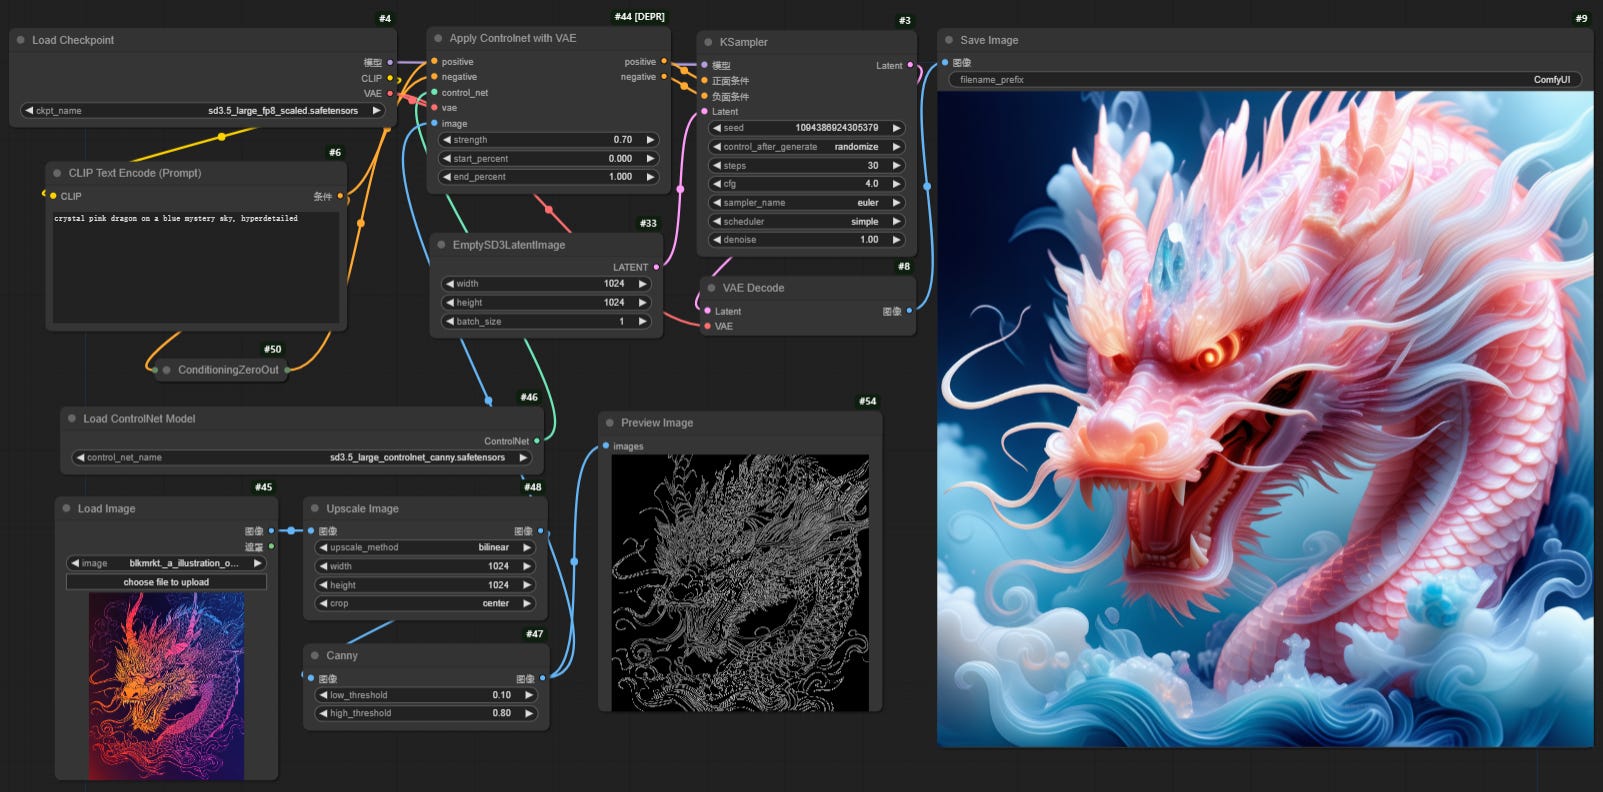
Task: Click the prompt text box in CLIP Text Encode
Action: [195, 265]
